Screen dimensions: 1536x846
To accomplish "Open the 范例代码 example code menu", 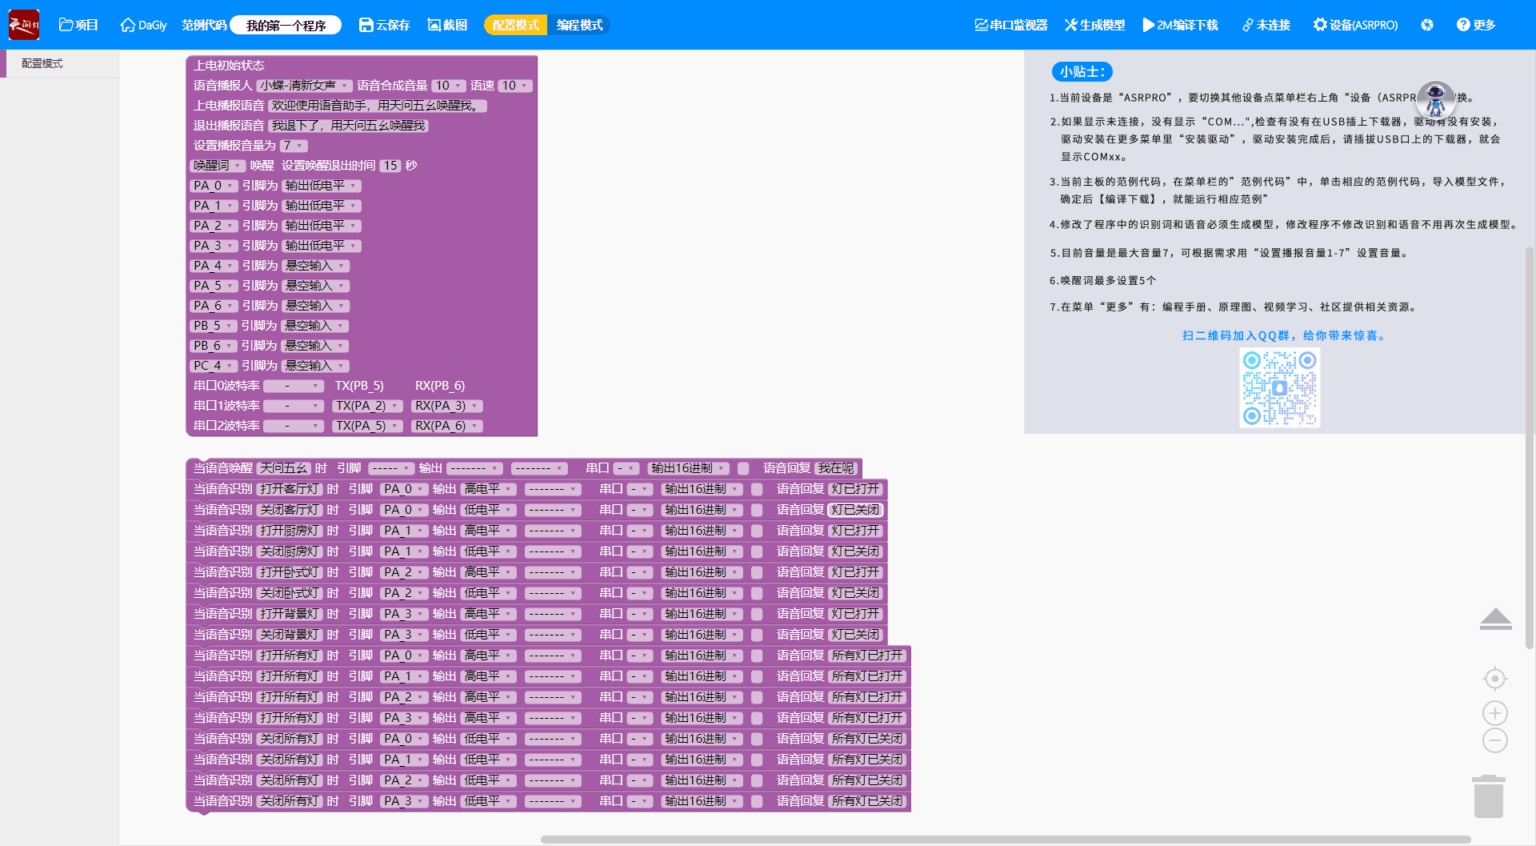I will 204,25.
